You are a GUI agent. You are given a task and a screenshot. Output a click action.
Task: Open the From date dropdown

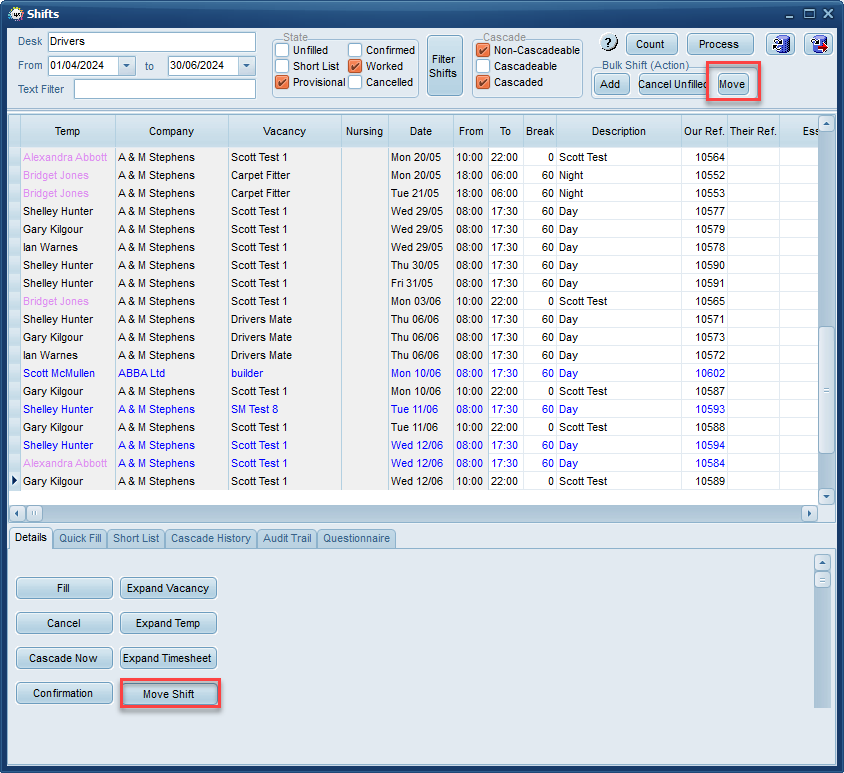[126, 66]
